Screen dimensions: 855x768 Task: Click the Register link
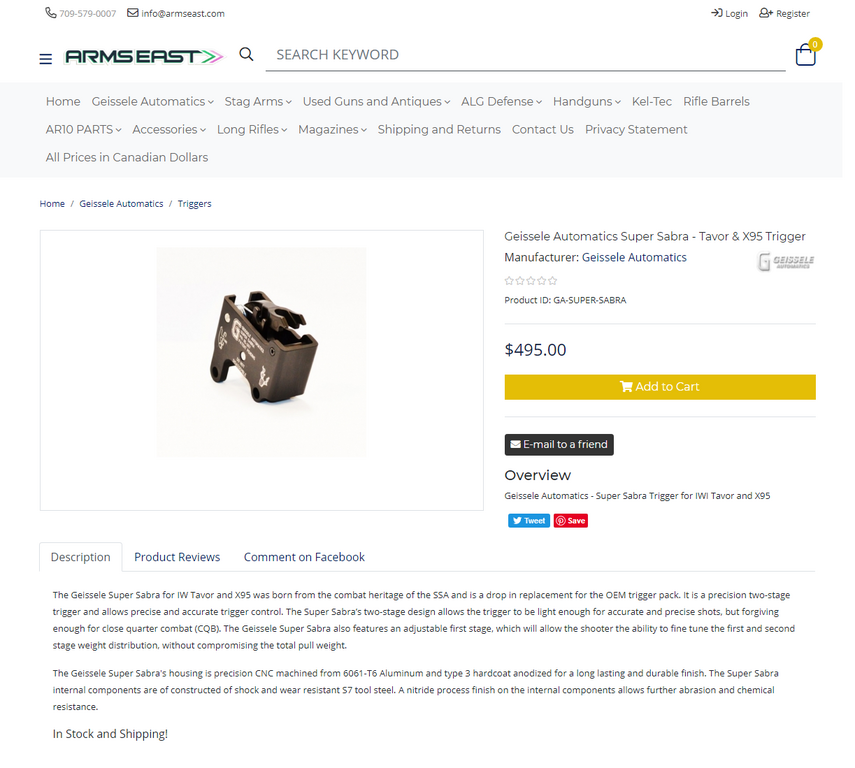point(785,13)
